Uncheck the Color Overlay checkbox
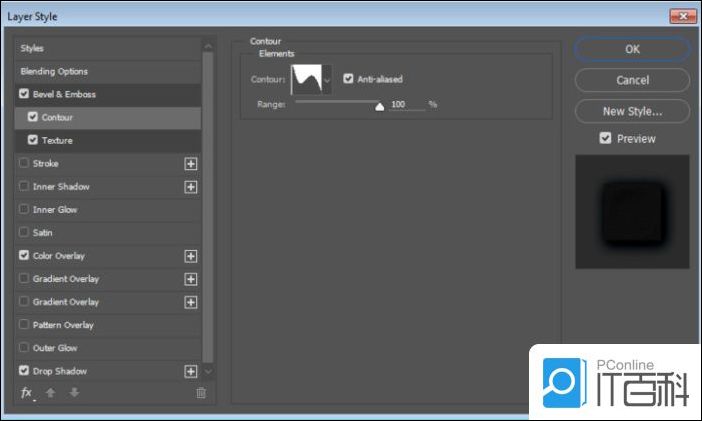This screenshot has width=702, height=421. 24,255
